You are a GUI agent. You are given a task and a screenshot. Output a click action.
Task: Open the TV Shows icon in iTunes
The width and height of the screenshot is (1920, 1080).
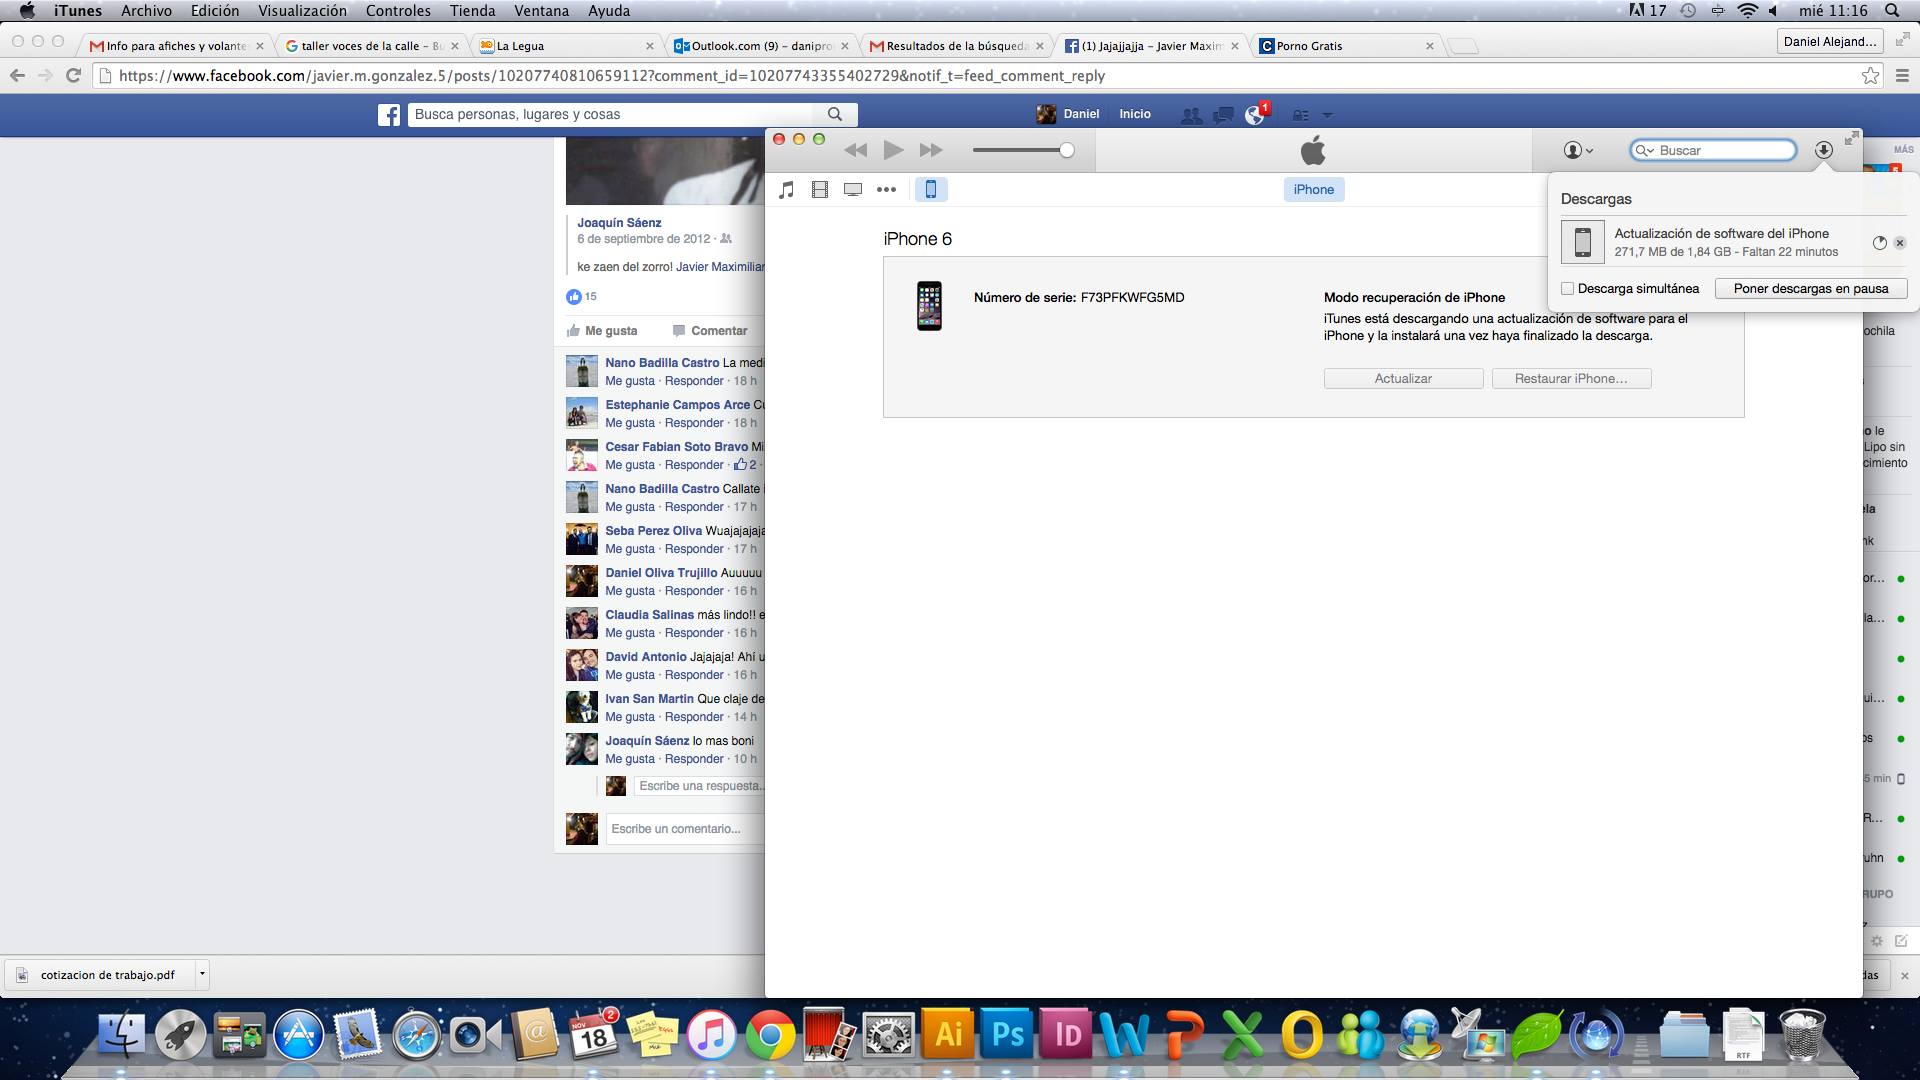(853, 189)
